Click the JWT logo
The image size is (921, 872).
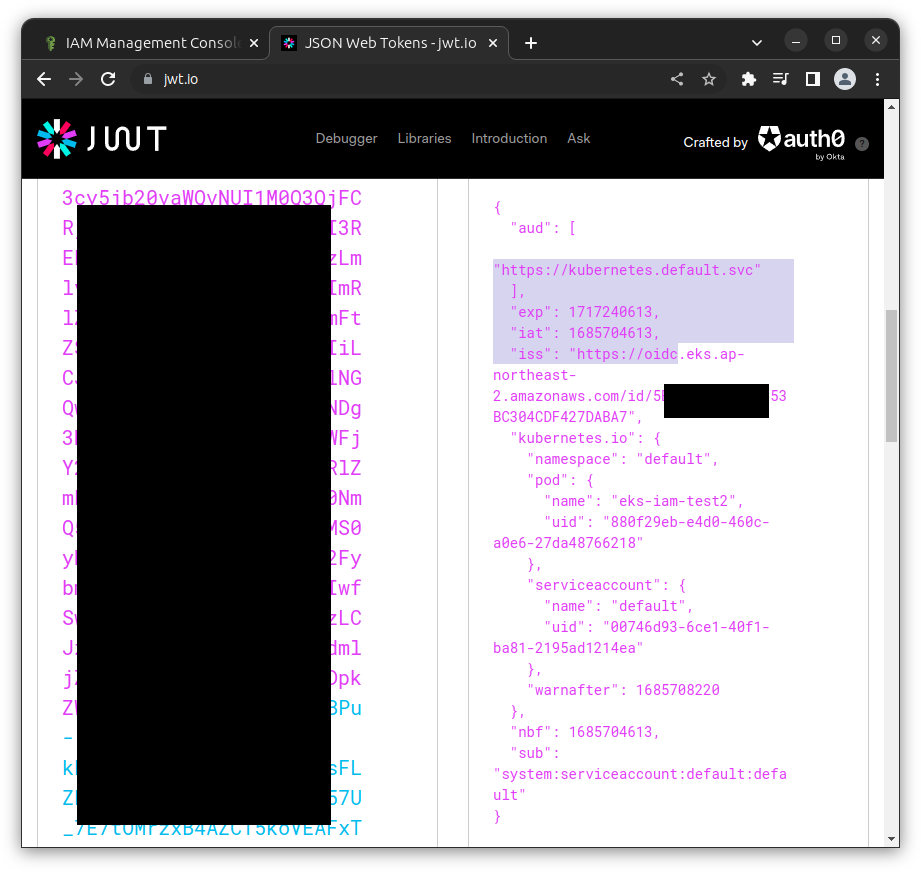(x=102, y=139)
